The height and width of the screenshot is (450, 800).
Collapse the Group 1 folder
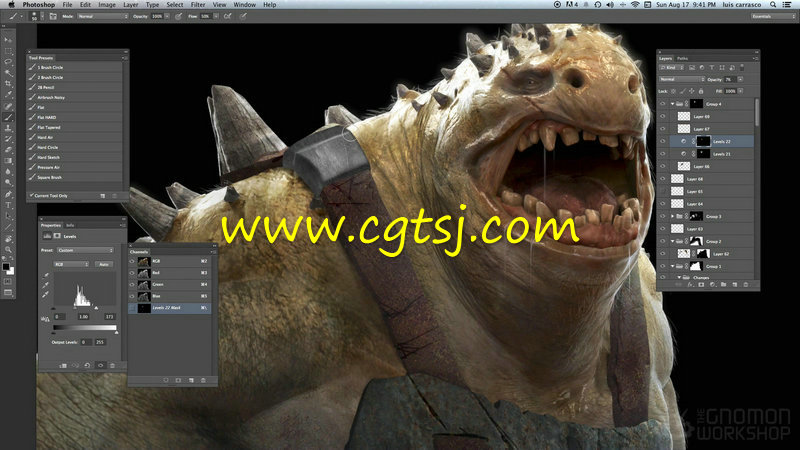(672, 266)
